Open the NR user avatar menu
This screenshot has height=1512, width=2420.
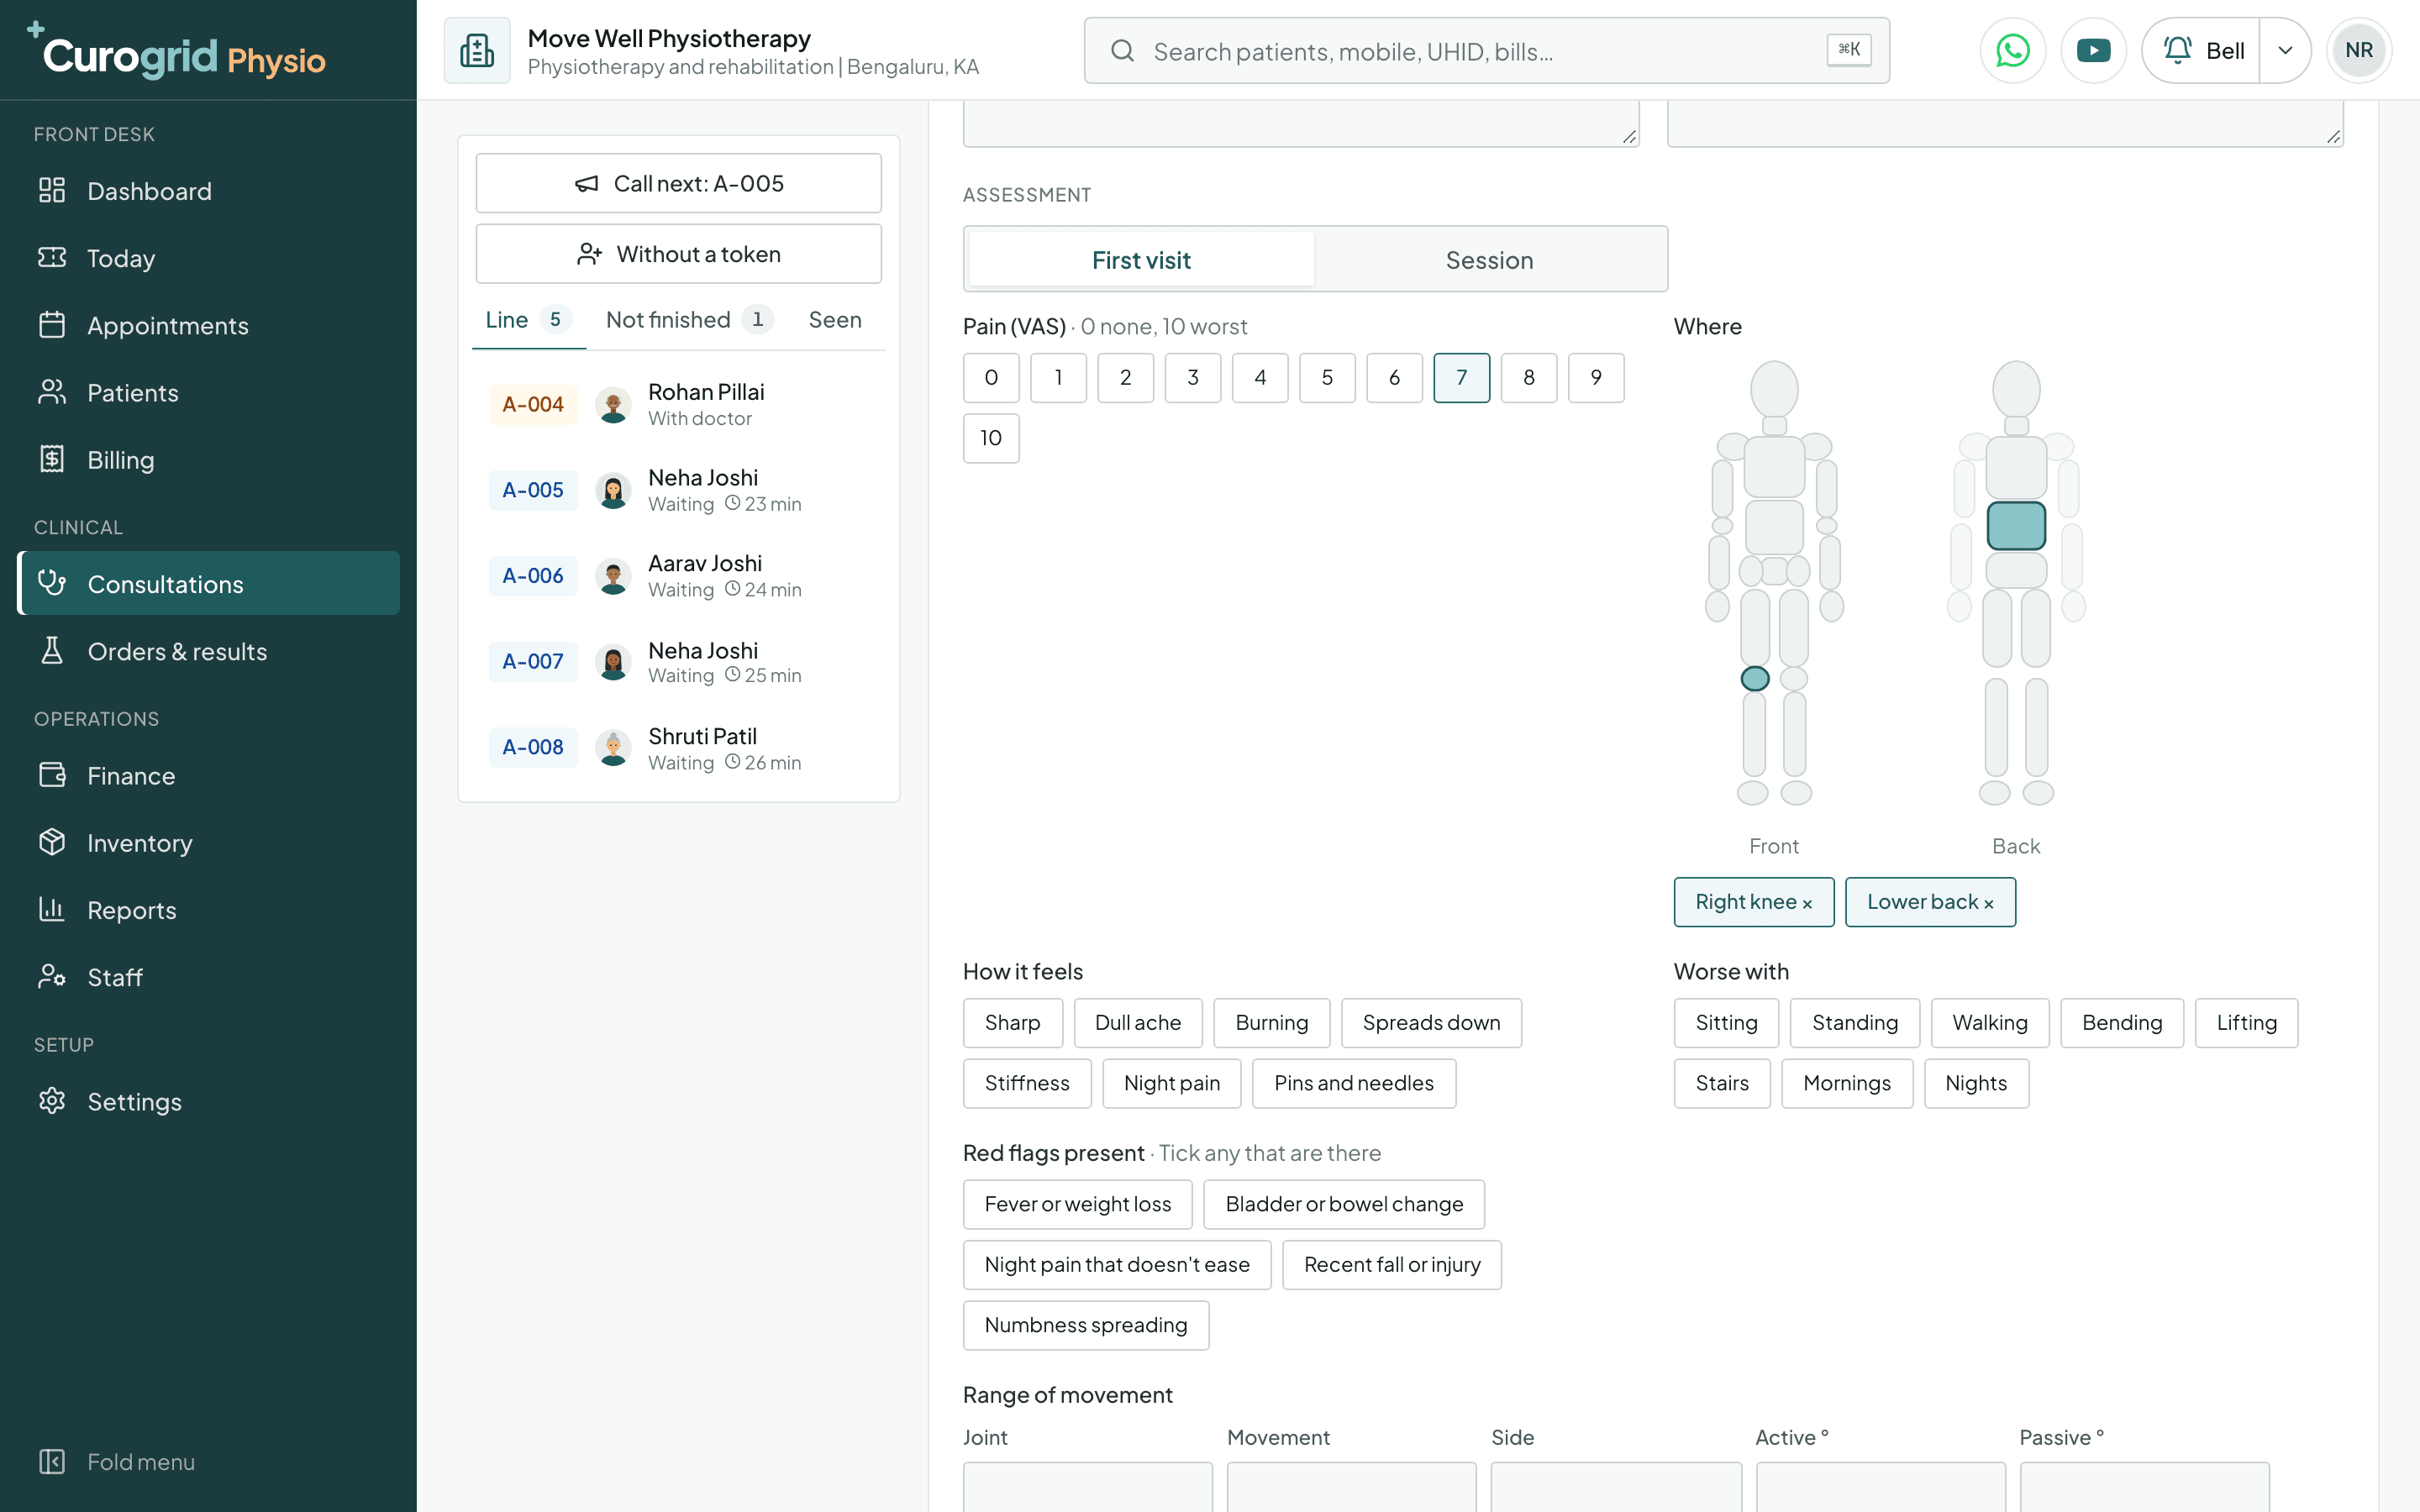2359,50
